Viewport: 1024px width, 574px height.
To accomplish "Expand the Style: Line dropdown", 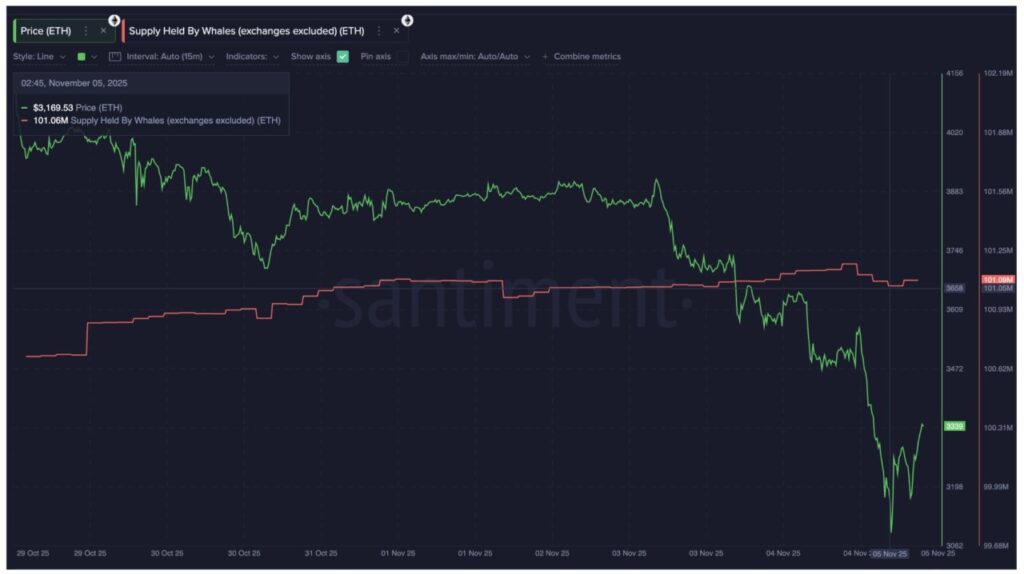I will (42, 56).
